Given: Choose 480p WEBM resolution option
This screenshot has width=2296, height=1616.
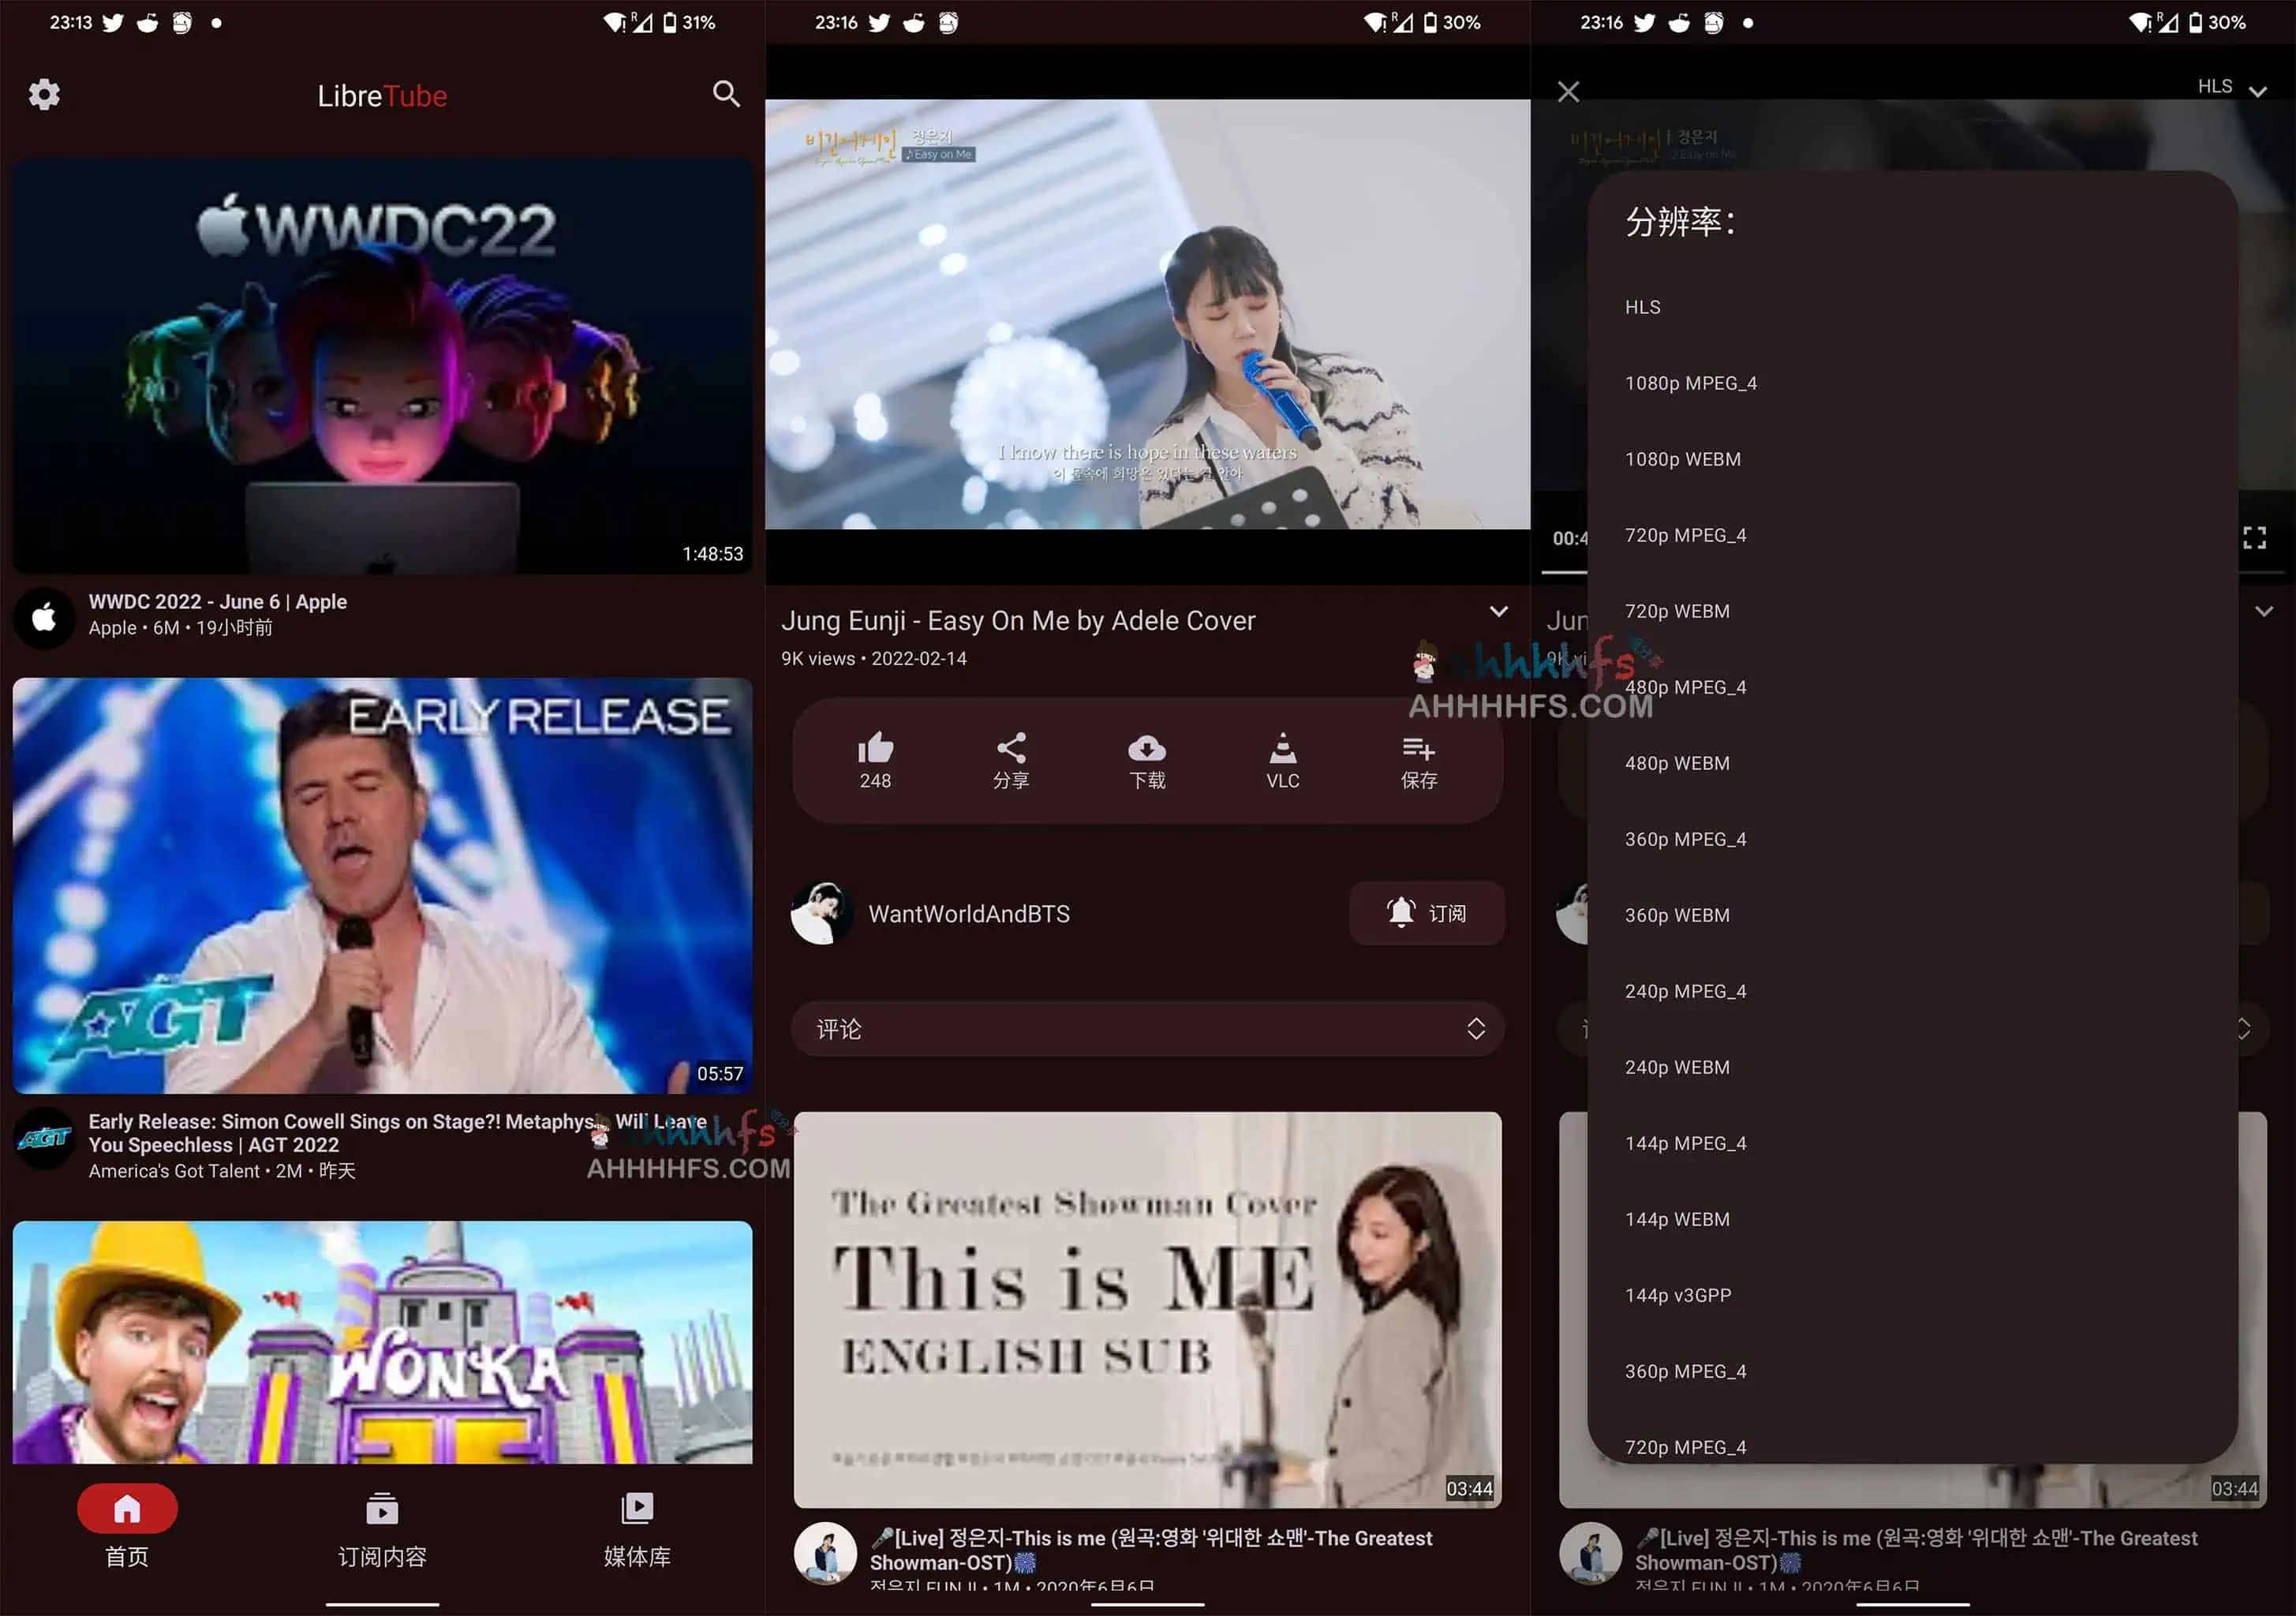Looking at the screenshot, I should [1677, 763].
